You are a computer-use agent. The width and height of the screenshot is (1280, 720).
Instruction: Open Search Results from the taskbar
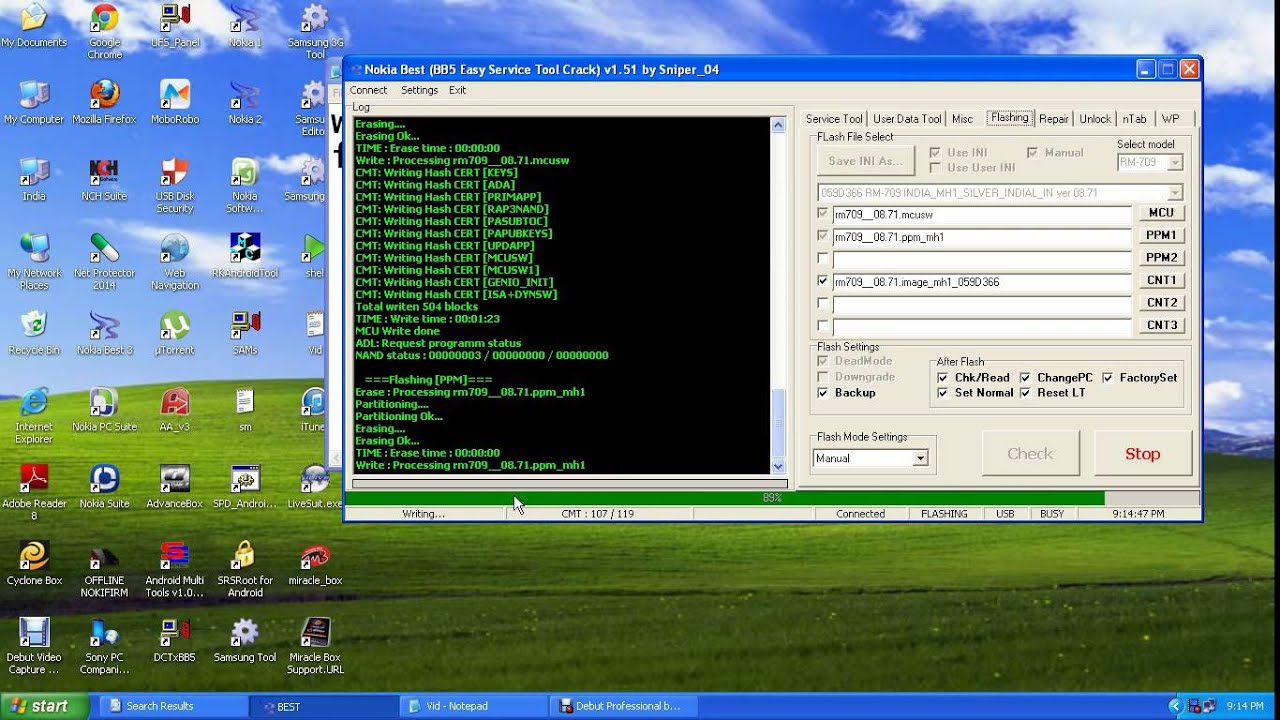(173, 706)
